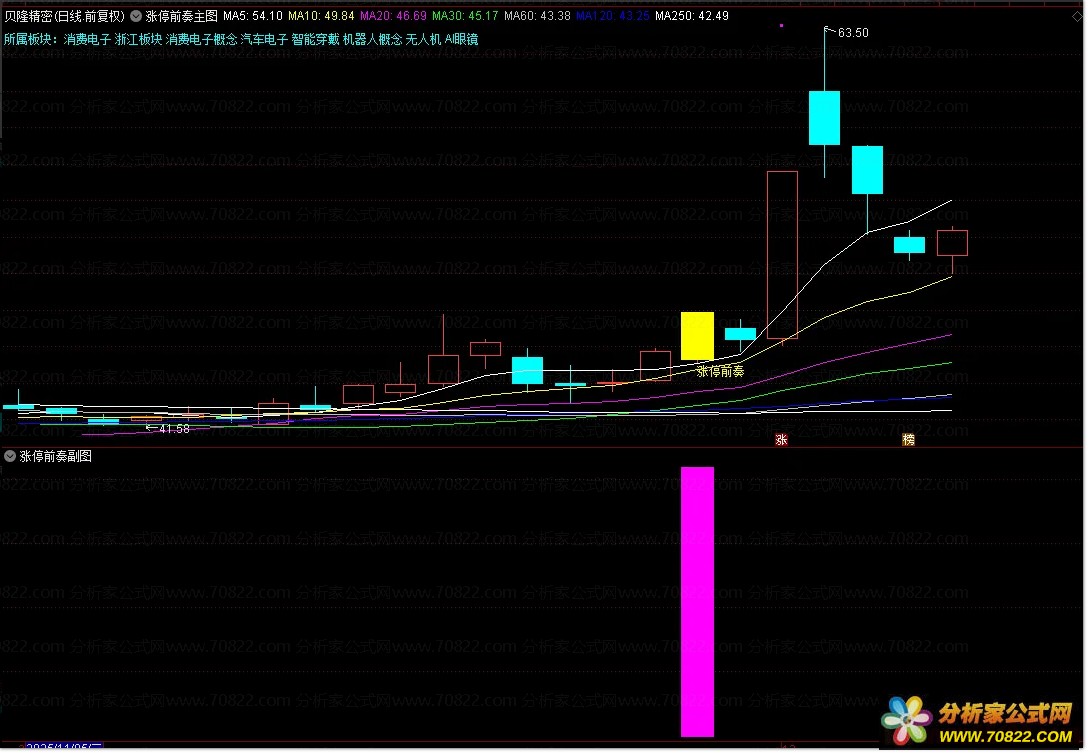Click the yellow 涨停前奏 signal candle

(x=697, y=336)
